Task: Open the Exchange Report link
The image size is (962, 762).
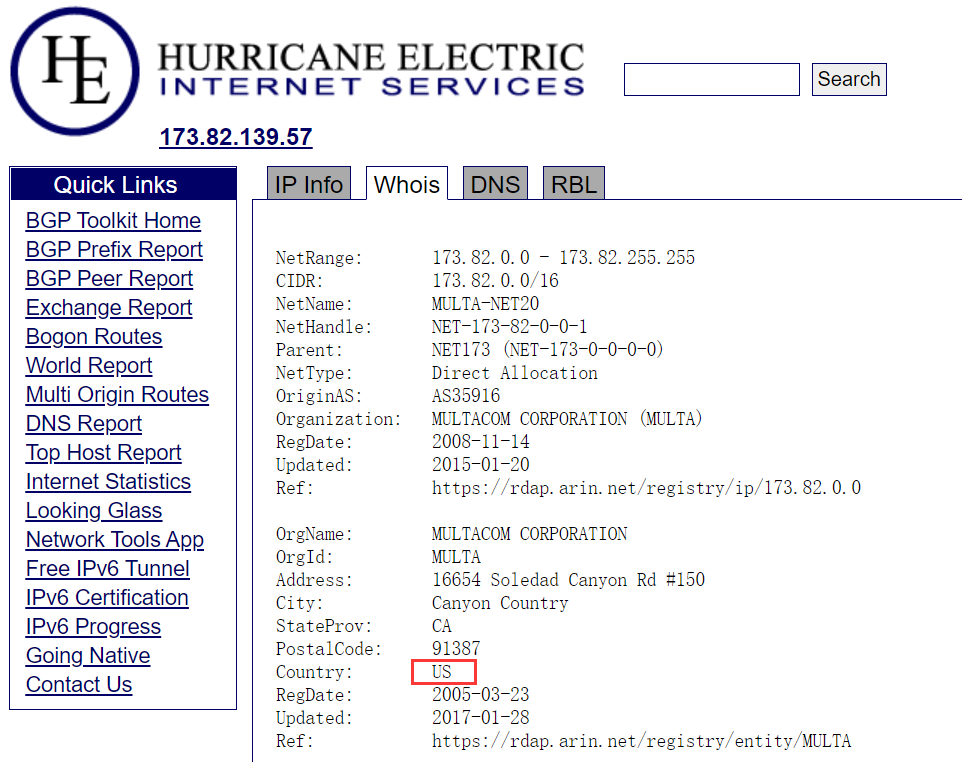Action: pyautogui.click(x=109, y=307)
